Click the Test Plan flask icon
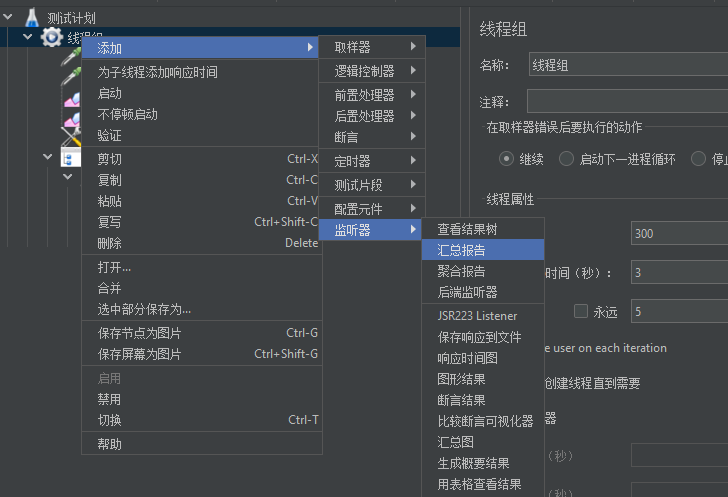728x497 pixels. click(32, 17)
